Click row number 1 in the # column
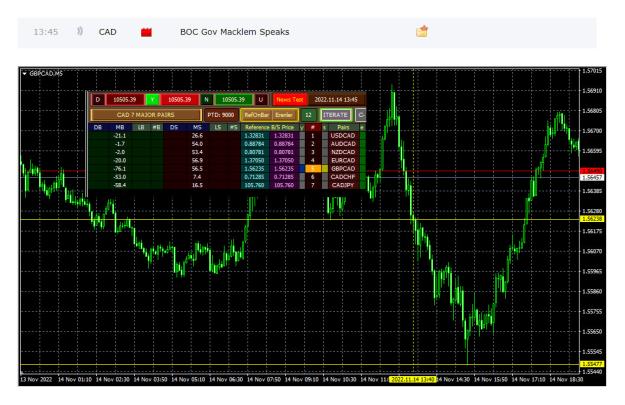The height and width of the screenshot is (405, 625). coord(313,136)
